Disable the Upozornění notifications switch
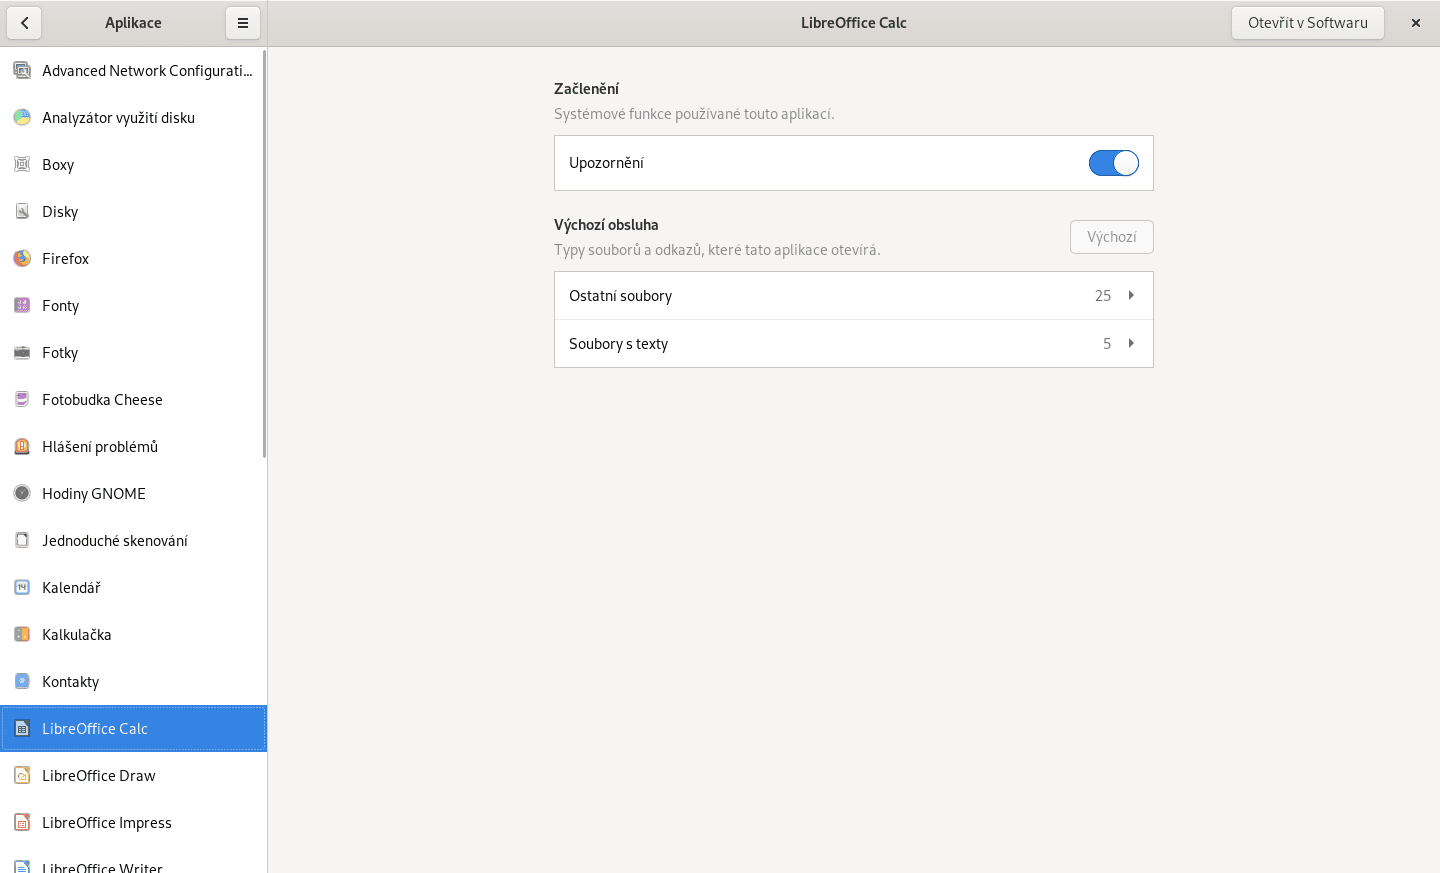Screen dimensions: 1440x873 coord(1113,163)
